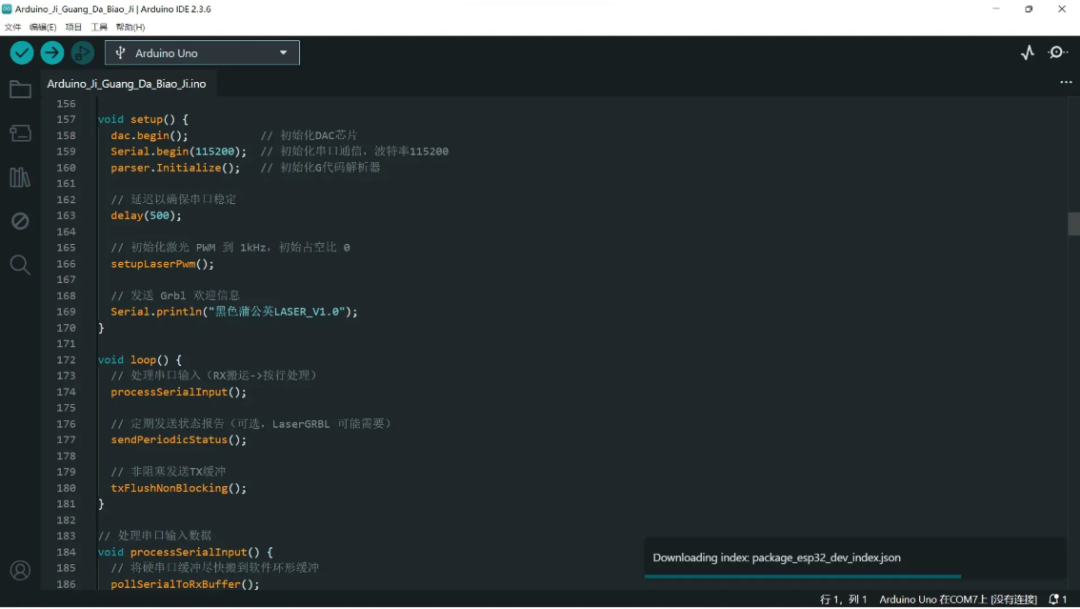Open the Boards Manager in the sidebar

tap(20, 133)
